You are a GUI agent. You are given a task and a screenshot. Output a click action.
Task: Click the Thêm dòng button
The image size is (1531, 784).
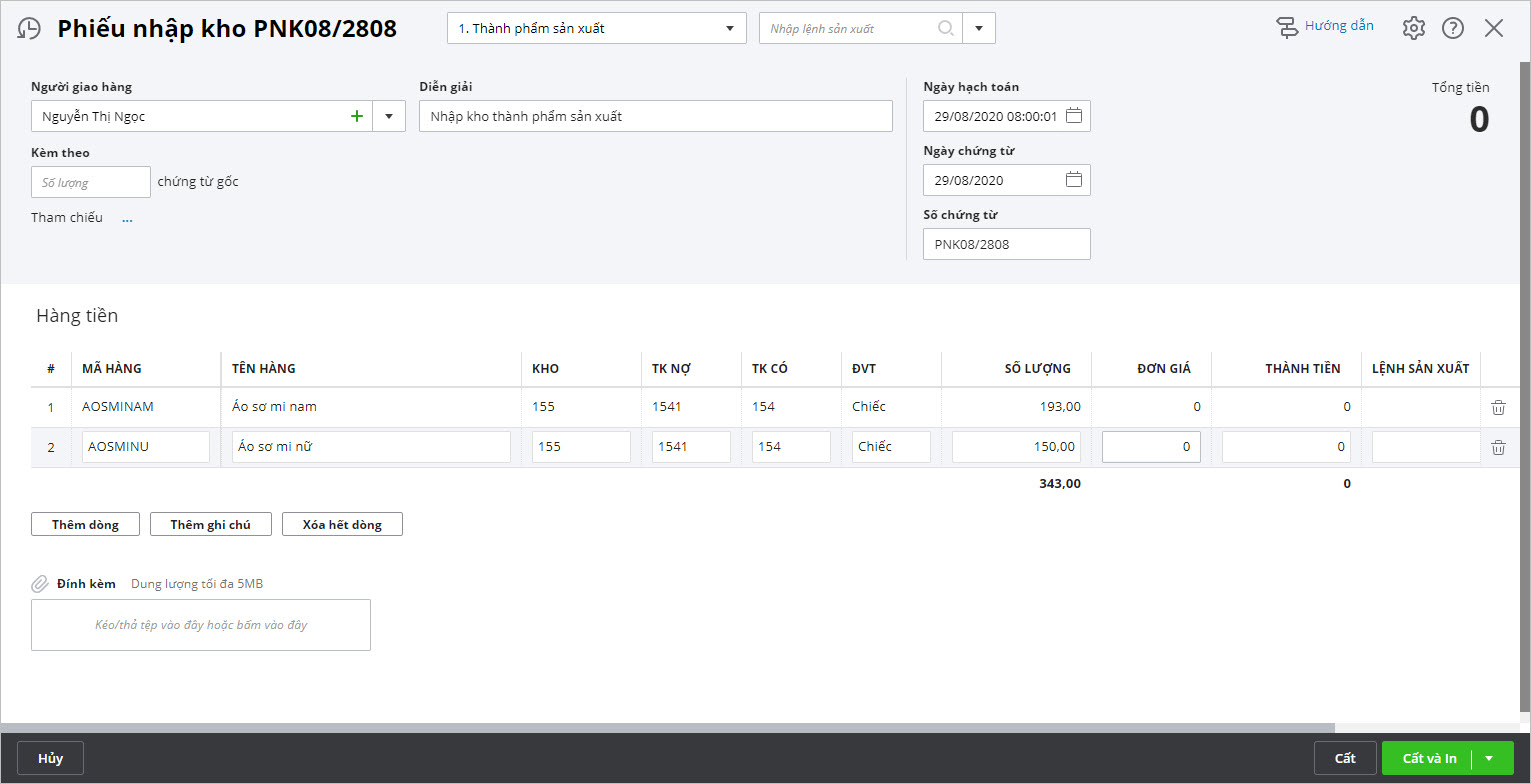[x=85, y=524]
